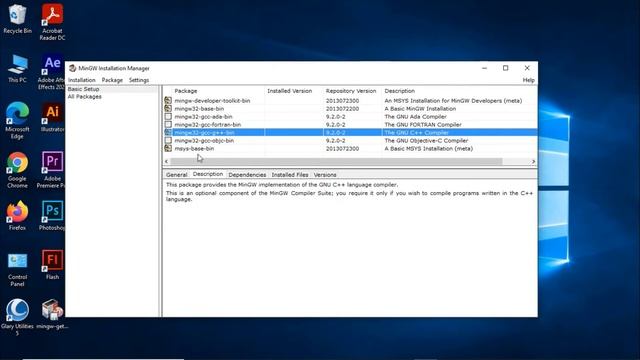Viewport: 640px width, 360px height.
Task: Click MinGW Installation Manager title bar icon
Action: point(73,68)
